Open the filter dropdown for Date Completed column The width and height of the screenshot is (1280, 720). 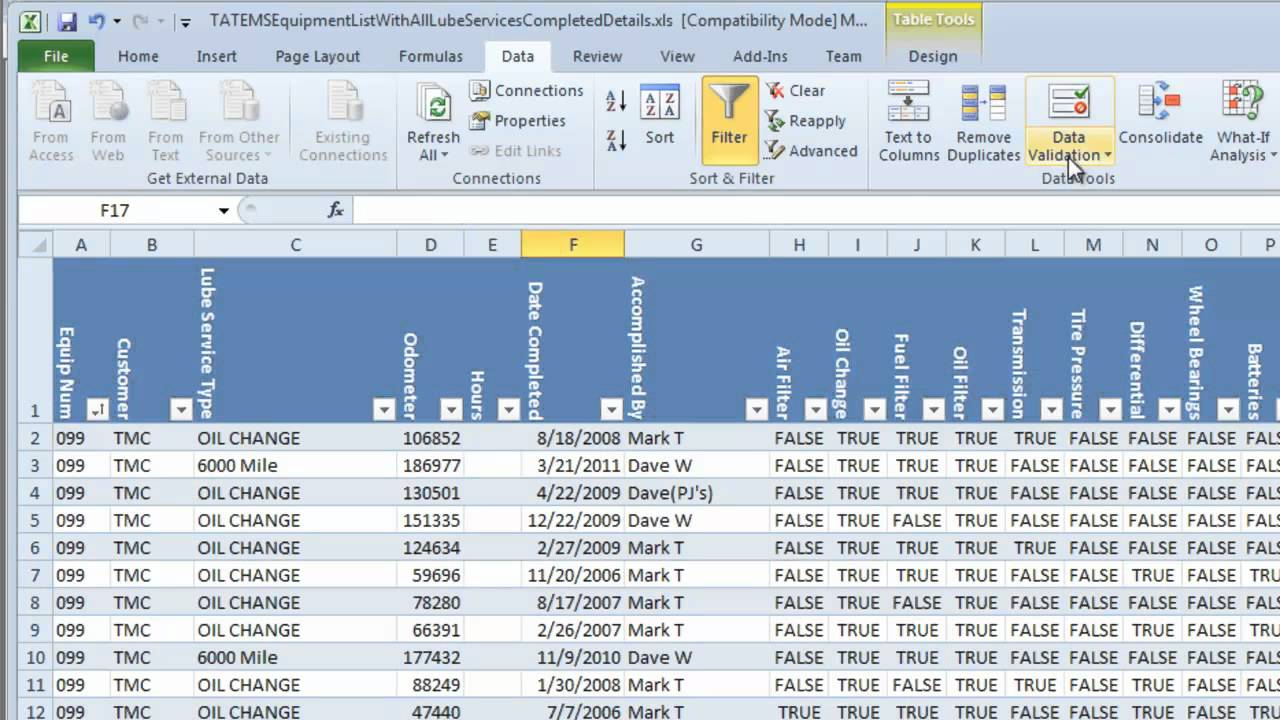pos(611,410)
